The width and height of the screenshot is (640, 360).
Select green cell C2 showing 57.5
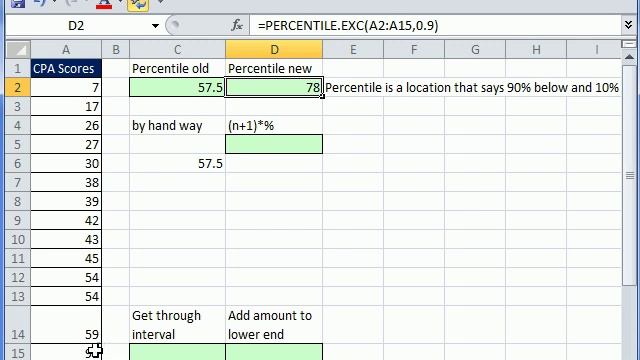point(177,87)
